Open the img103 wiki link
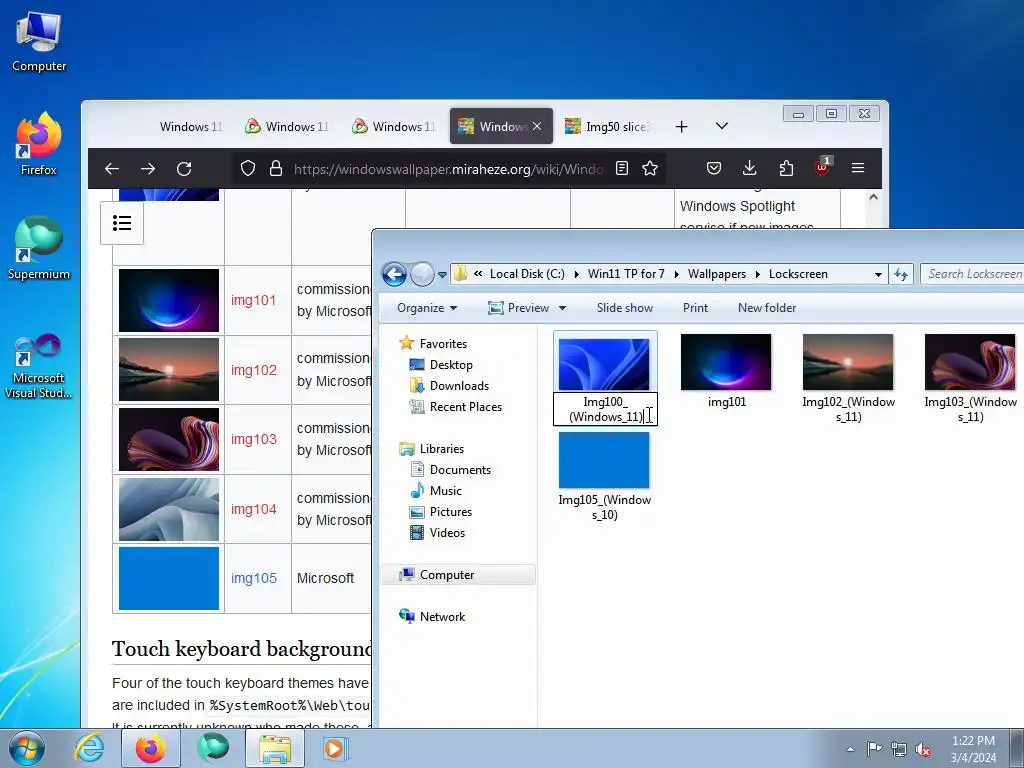Image resolution: width=1024 pixels, height=768 pixels. pyautogui.click(x=253, y=440)
